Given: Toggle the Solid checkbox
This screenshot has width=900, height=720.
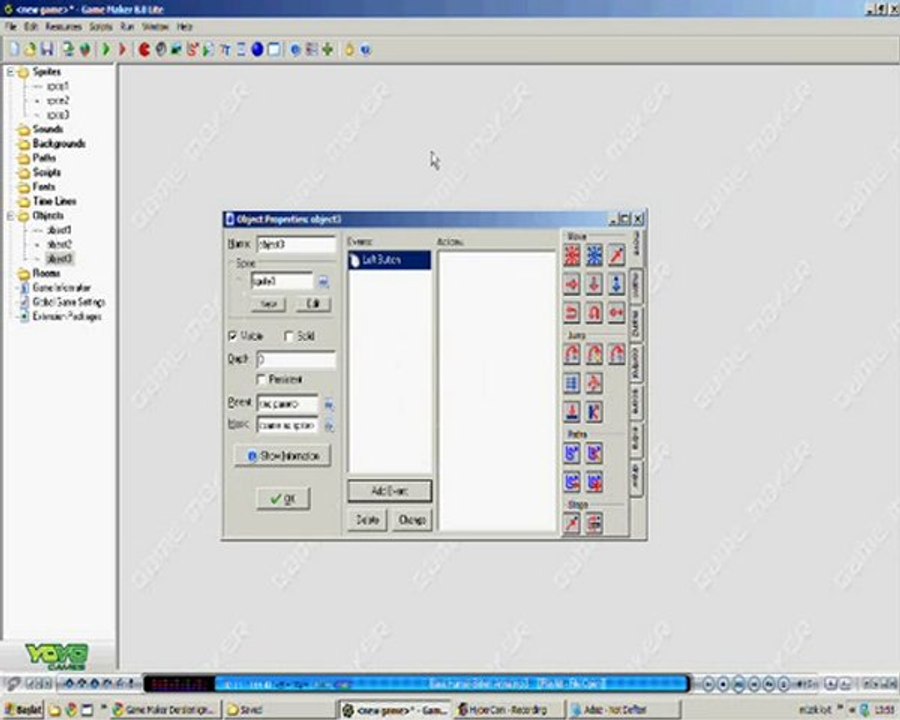Looking at the screenshot, I should click(289, 336).
